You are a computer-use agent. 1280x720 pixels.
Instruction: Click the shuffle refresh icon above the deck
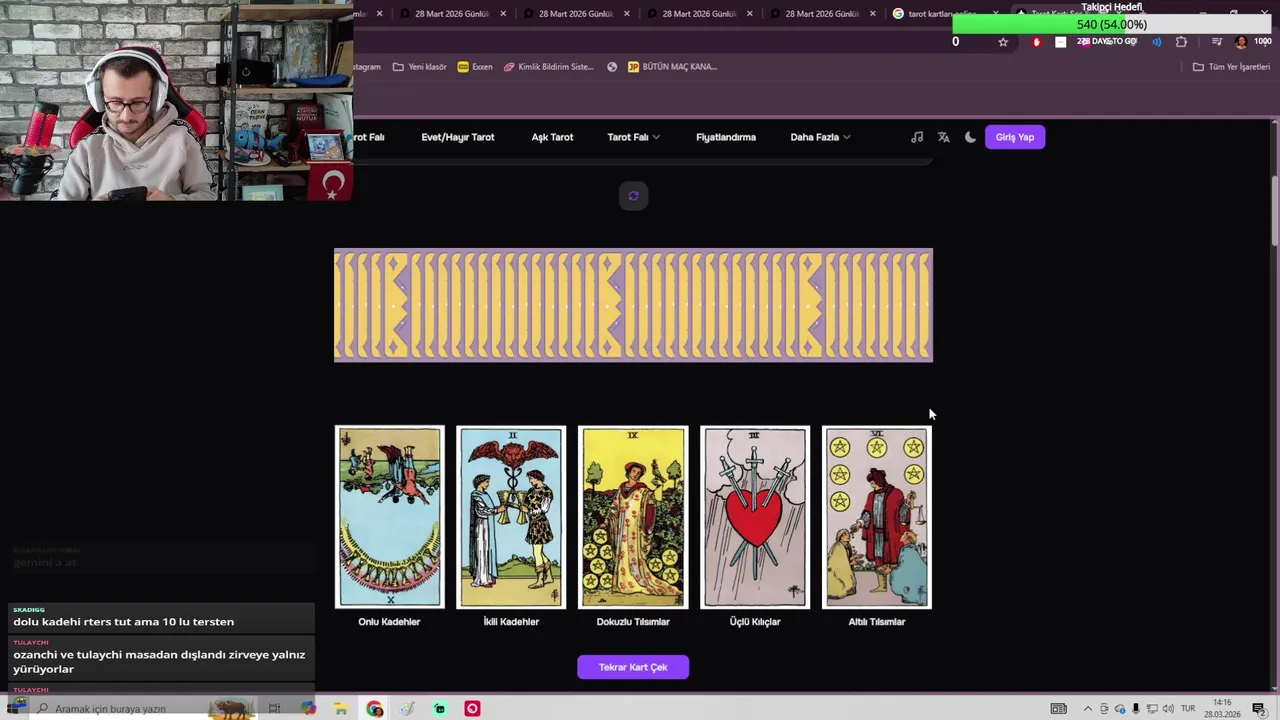point(633,196)
